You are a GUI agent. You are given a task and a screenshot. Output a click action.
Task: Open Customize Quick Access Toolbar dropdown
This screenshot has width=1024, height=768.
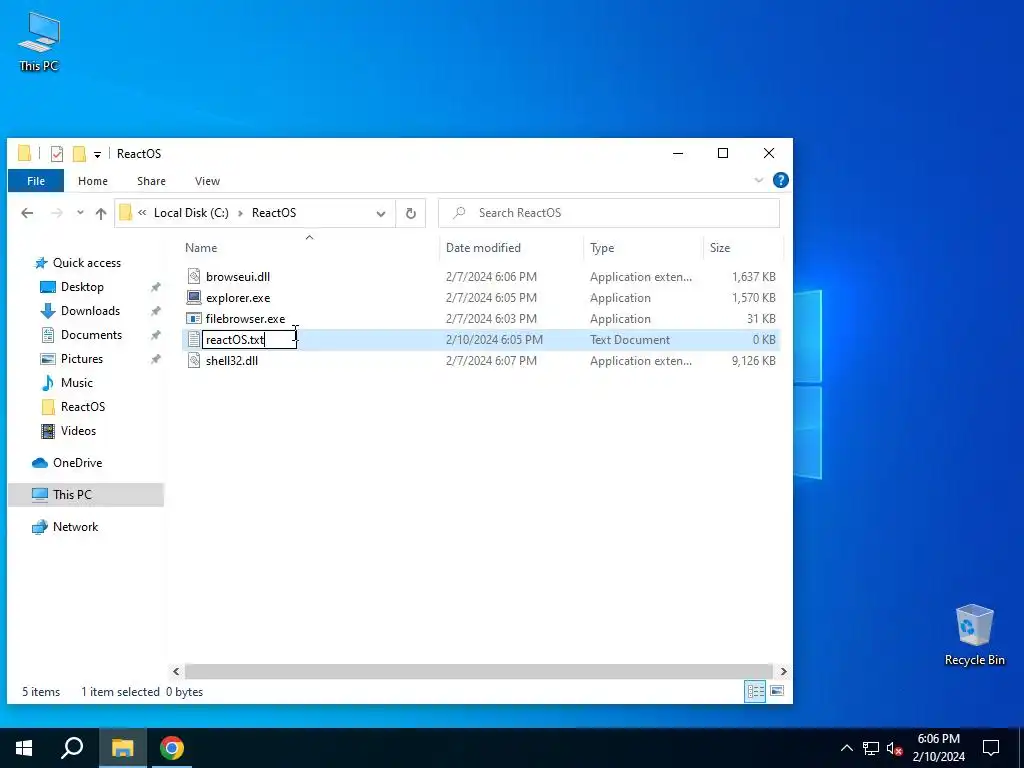[97, 154]
